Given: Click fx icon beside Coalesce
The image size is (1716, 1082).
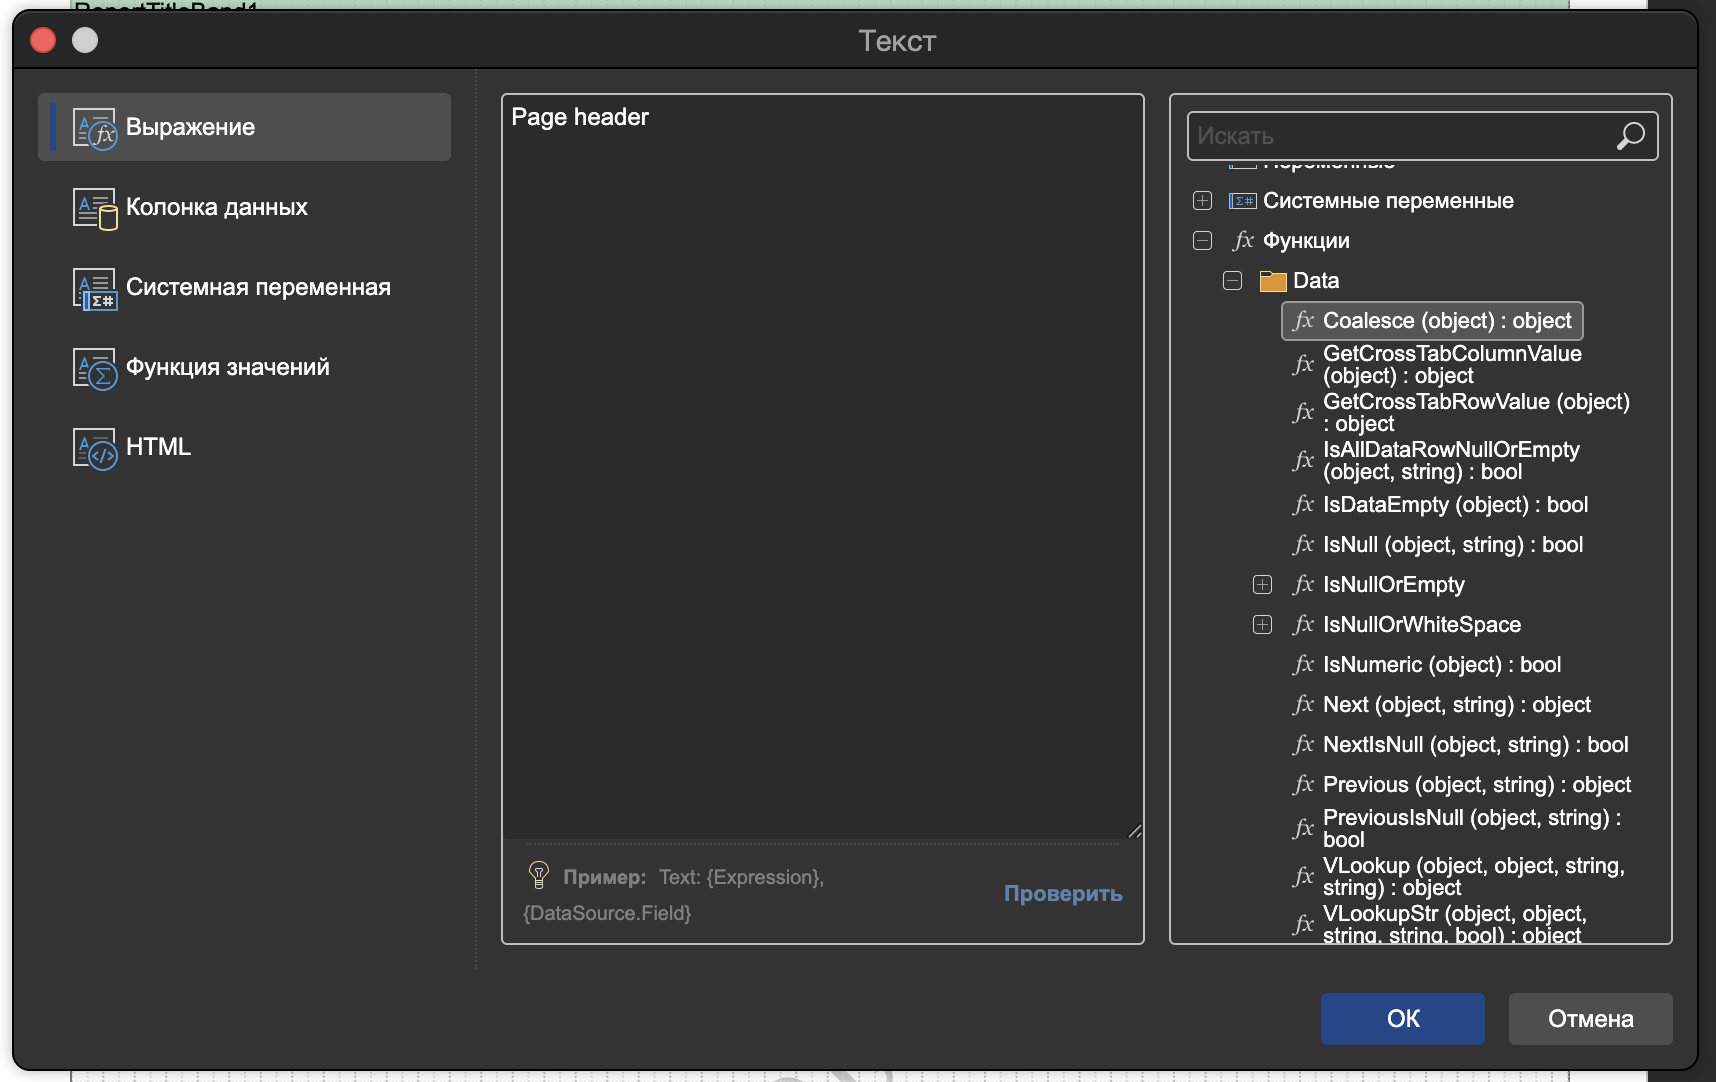Looking at the screenshot, I should pyautogui.click(x=1303, y=321).
